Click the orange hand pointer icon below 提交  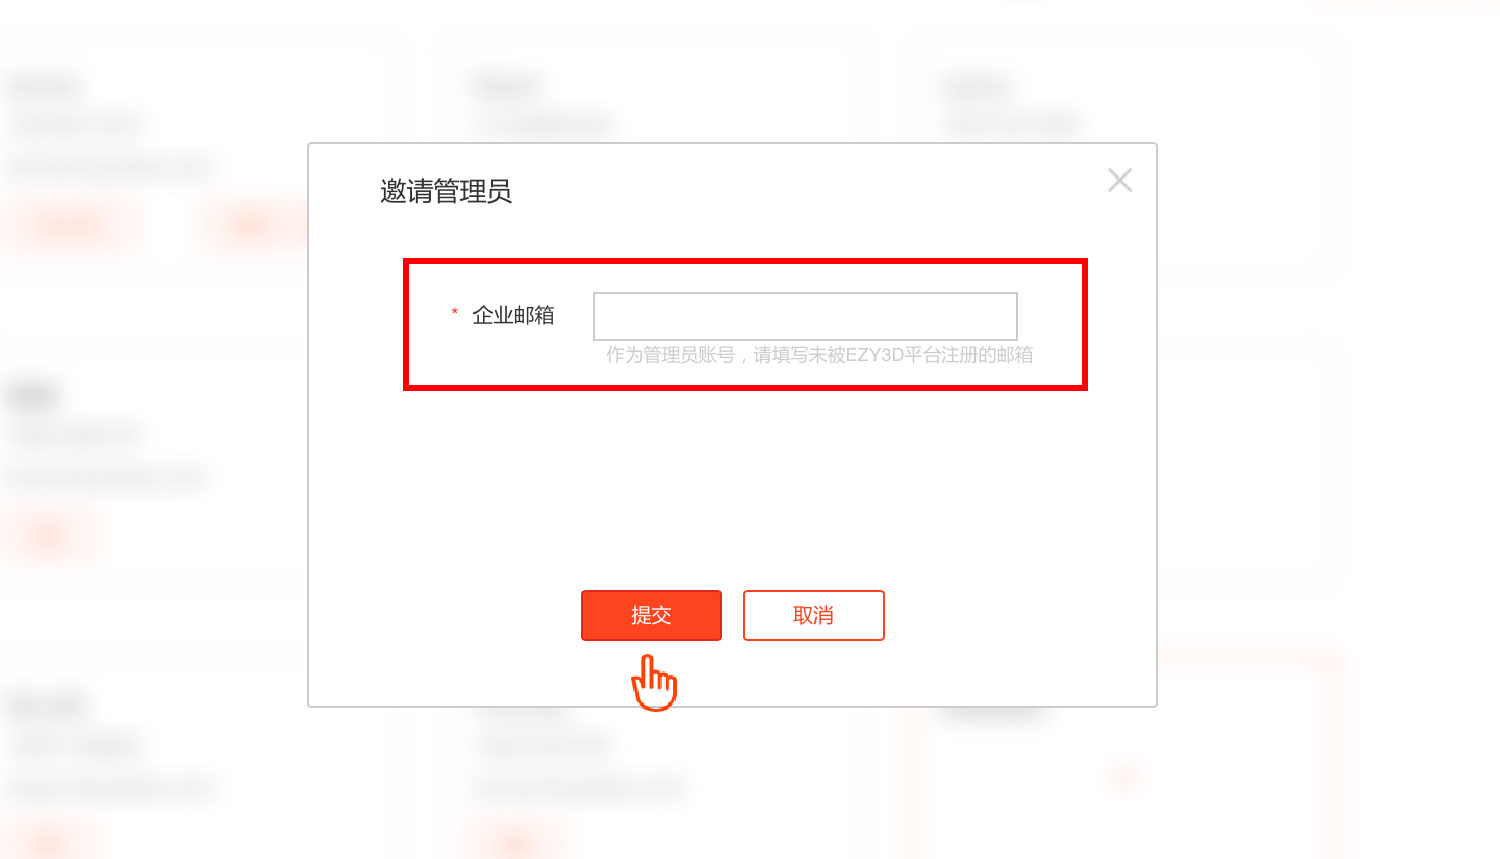653,683
